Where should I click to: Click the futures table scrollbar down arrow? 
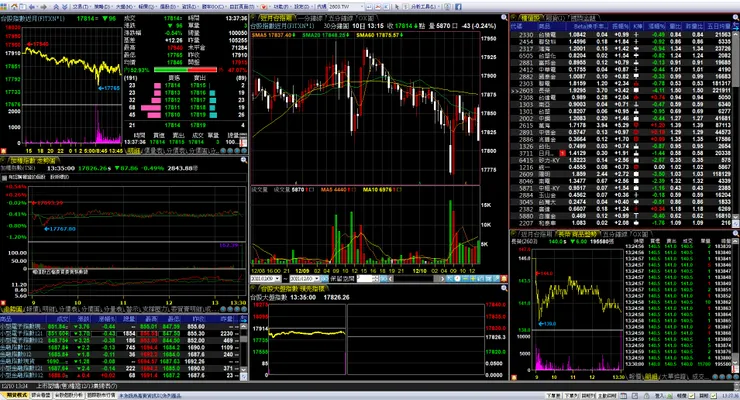[244, 369]
